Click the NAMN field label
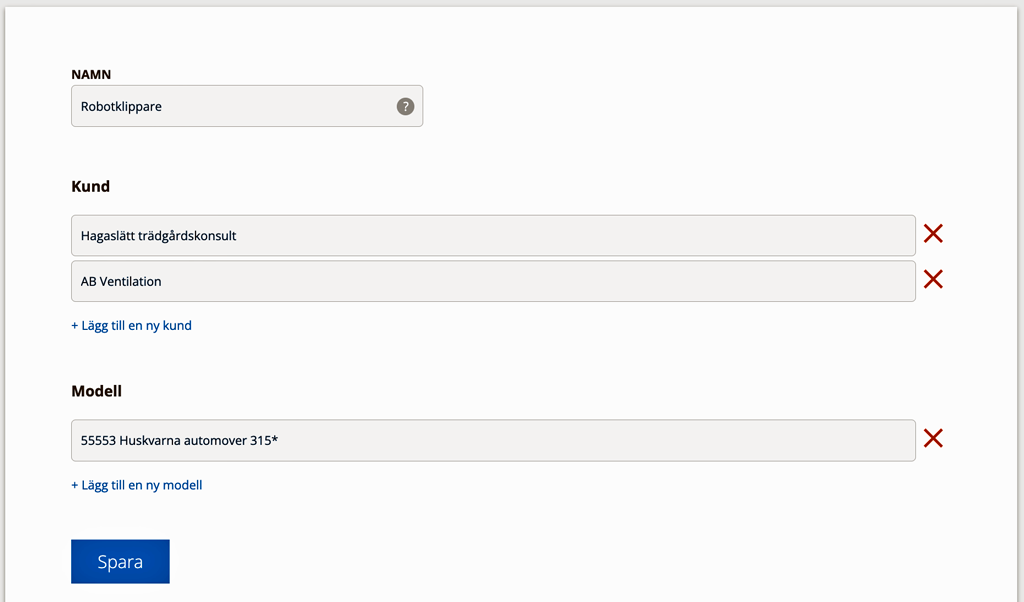Screen dimensions: 1024x602 click(x=91, y=74)
